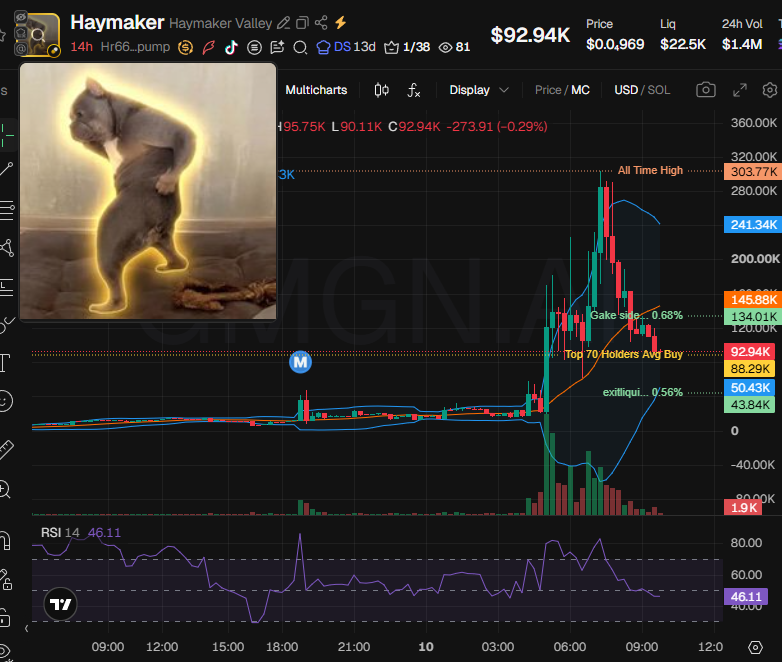Select the forecast position tool

tap(6, 287)
